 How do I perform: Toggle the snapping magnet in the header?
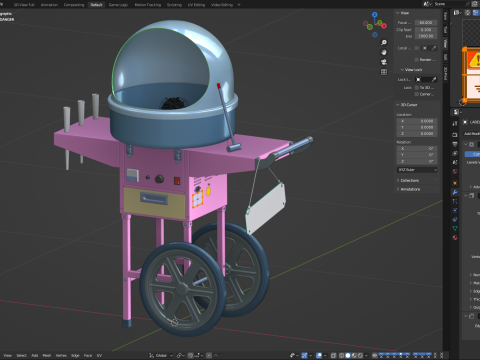(x=190, y=355)
